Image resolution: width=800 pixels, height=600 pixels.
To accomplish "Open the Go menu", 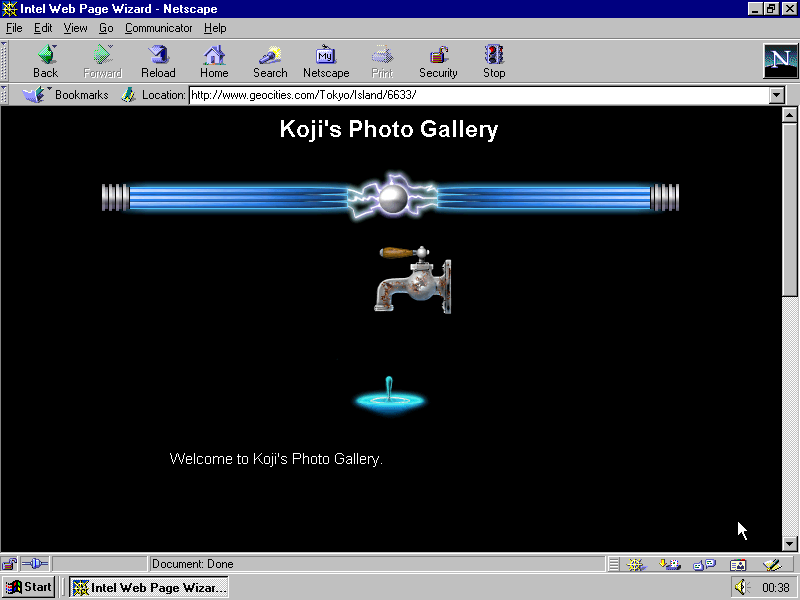I will coord(106,28).
